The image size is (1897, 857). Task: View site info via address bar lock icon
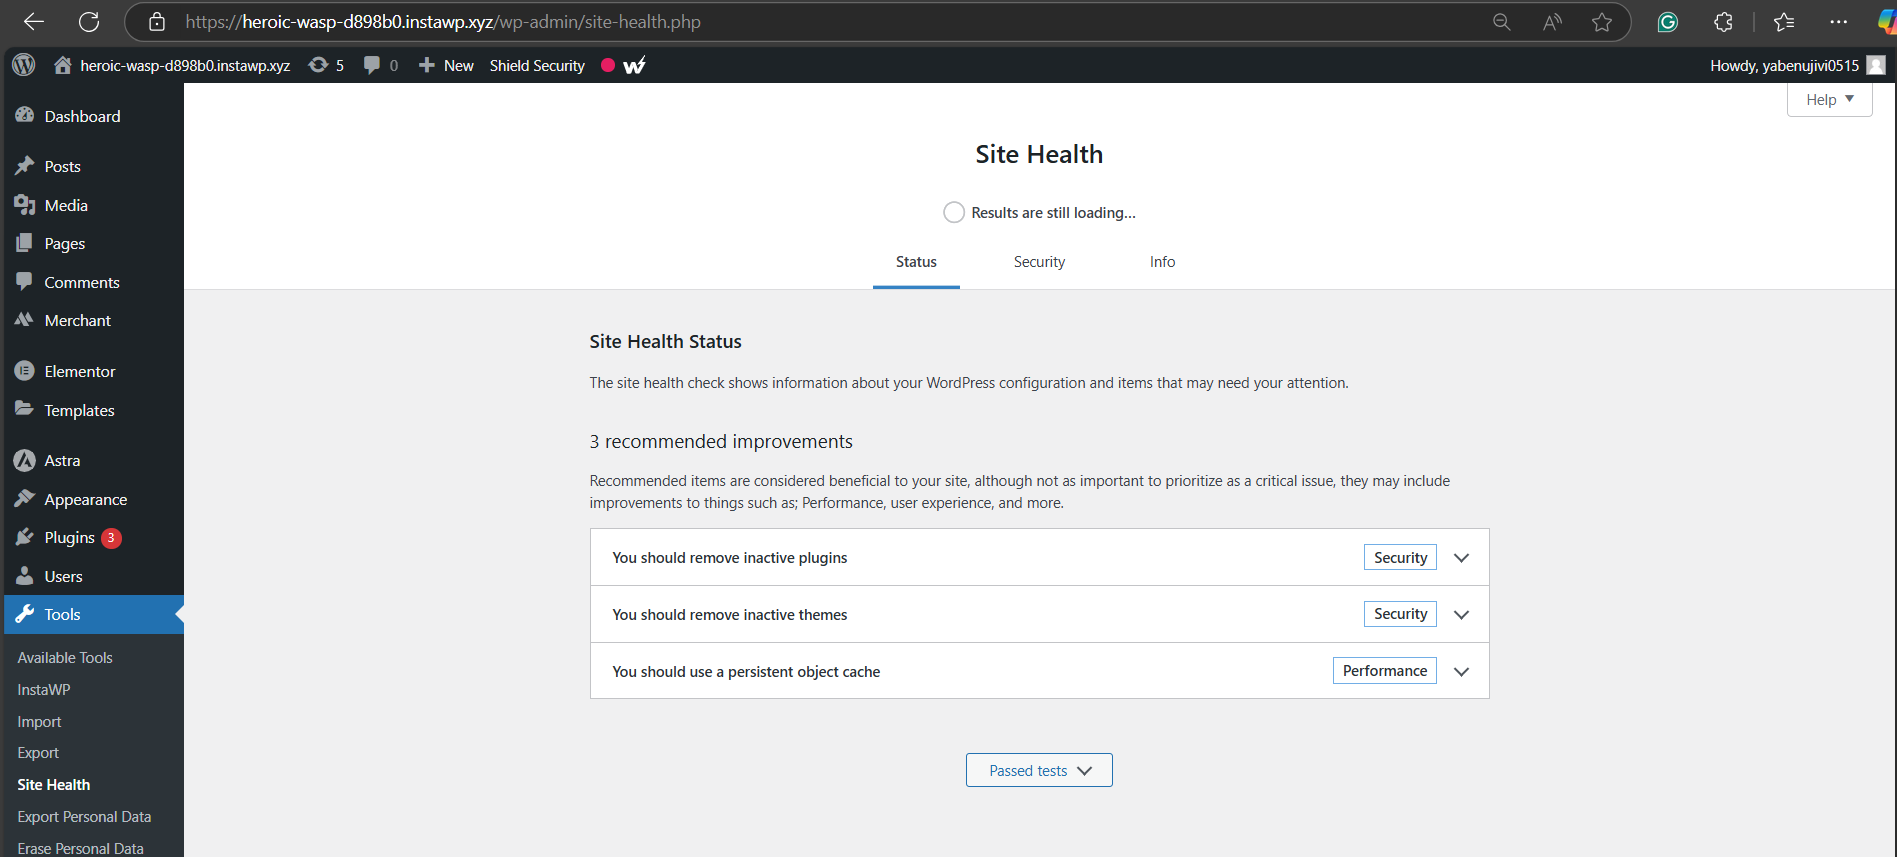tap(157, 21)
